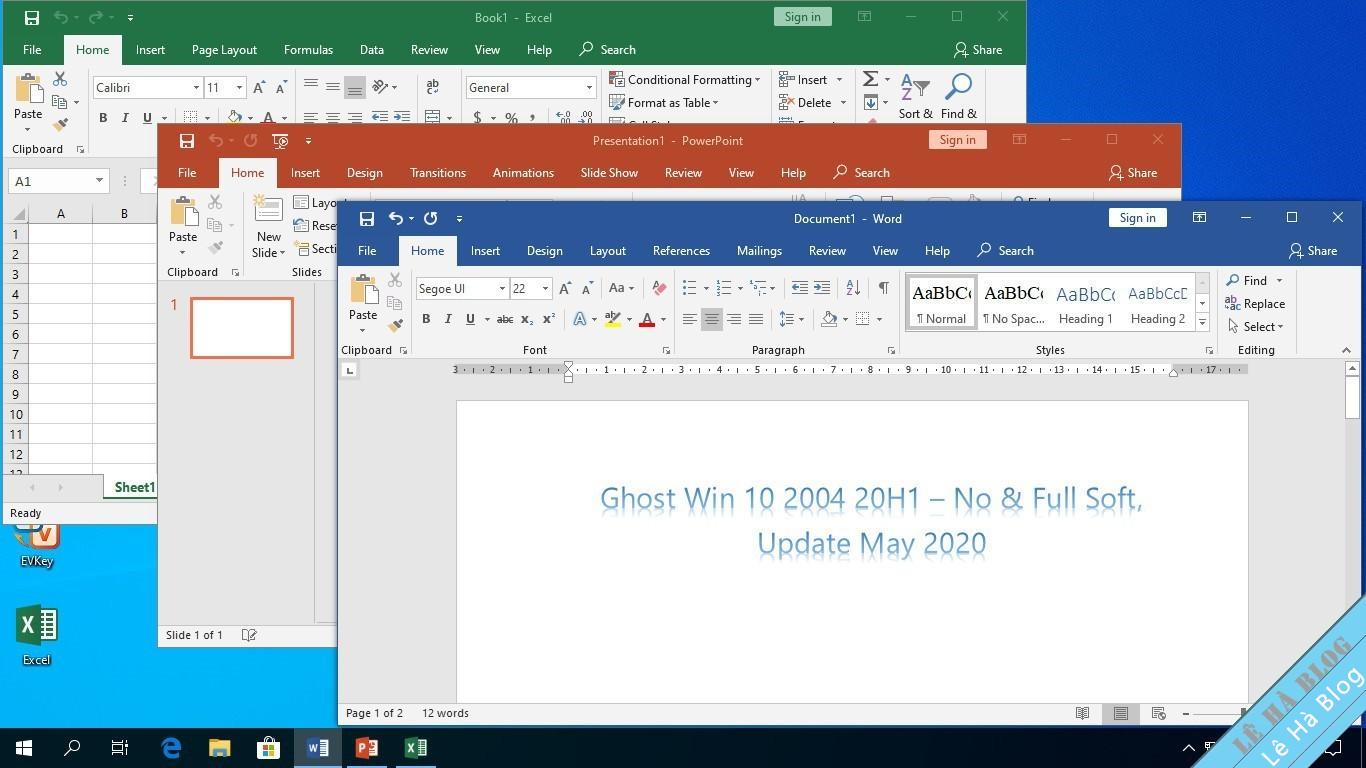Expand line spacing options in Word
Screen dimensions: 1366x768
pos(801,319)
